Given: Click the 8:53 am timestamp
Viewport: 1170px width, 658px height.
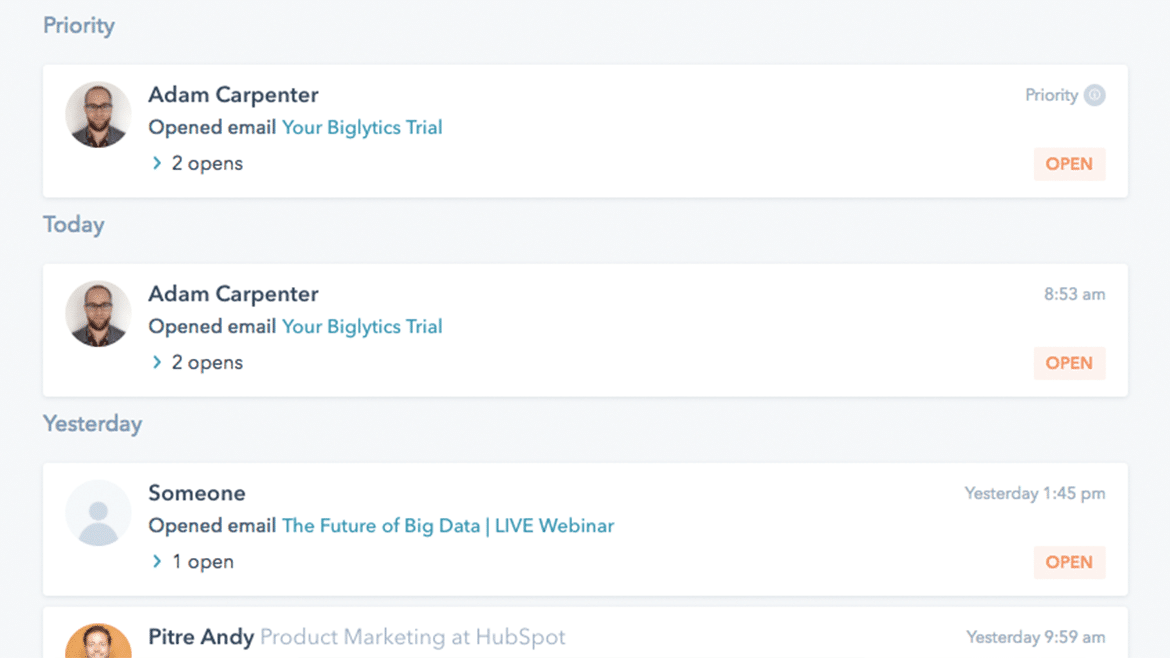Looking at the screenshot, I should tap(1077, 293).
